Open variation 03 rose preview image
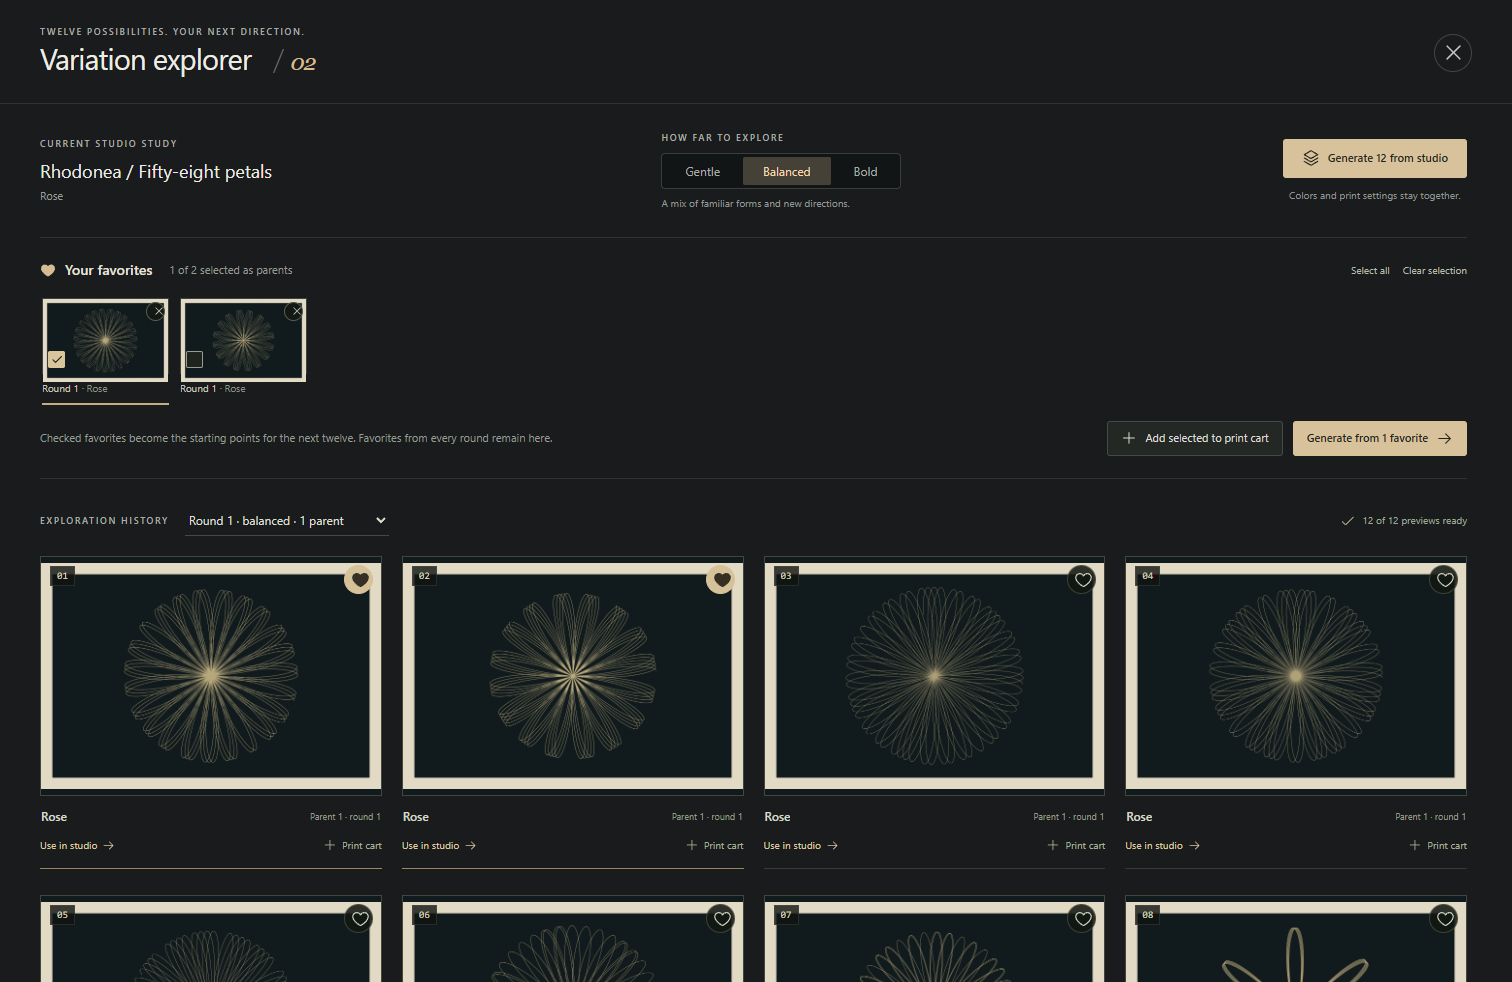 click(934, 676)
